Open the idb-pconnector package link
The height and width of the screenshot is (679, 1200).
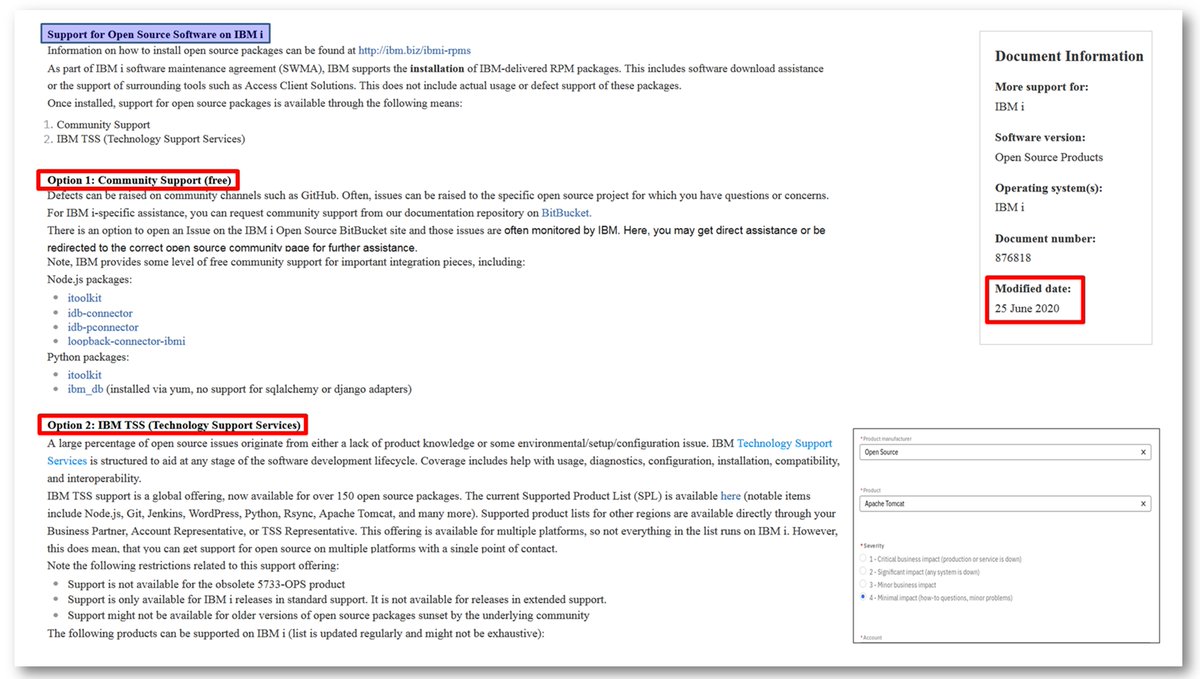tap(103, 327)
